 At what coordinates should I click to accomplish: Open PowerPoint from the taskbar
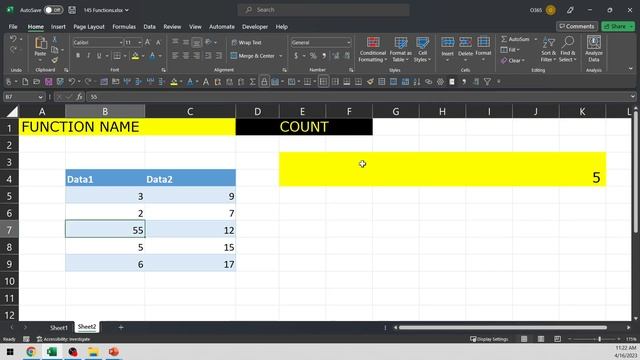(x=113, y=351)
